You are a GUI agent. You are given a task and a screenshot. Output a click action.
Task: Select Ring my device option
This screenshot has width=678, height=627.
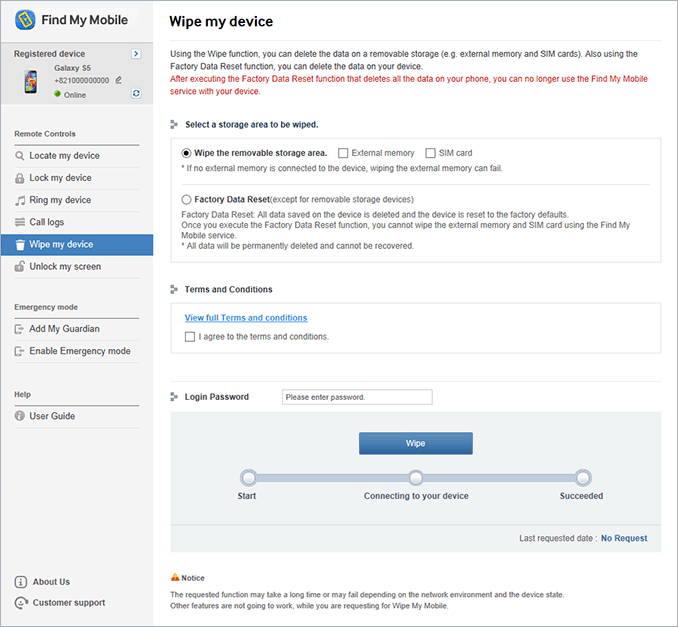[60, 200]
